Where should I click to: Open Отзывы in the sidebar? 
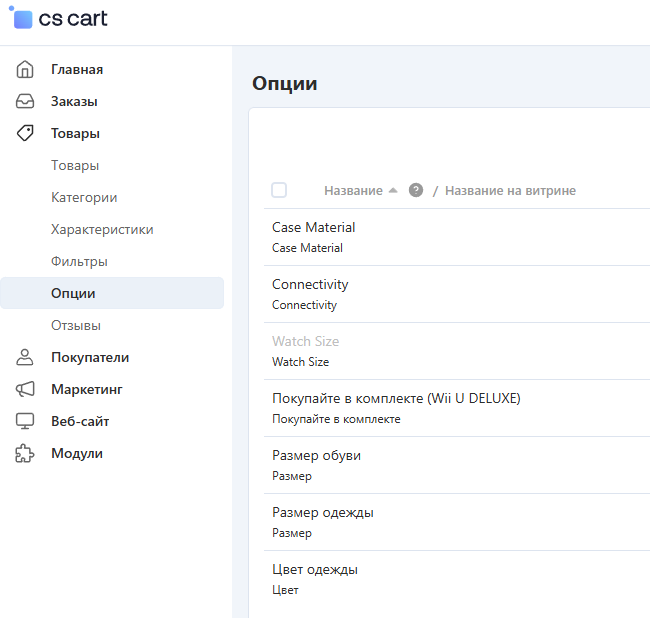coord(76,326)
